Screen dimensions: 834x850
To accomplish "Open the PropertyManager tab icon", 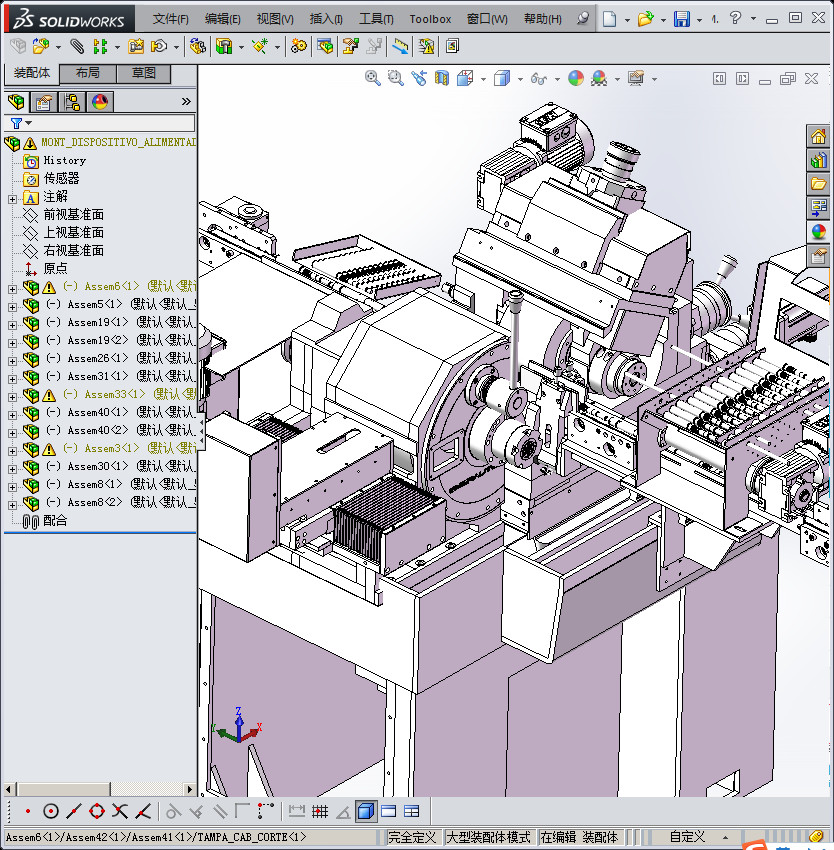I will [44, 102].
